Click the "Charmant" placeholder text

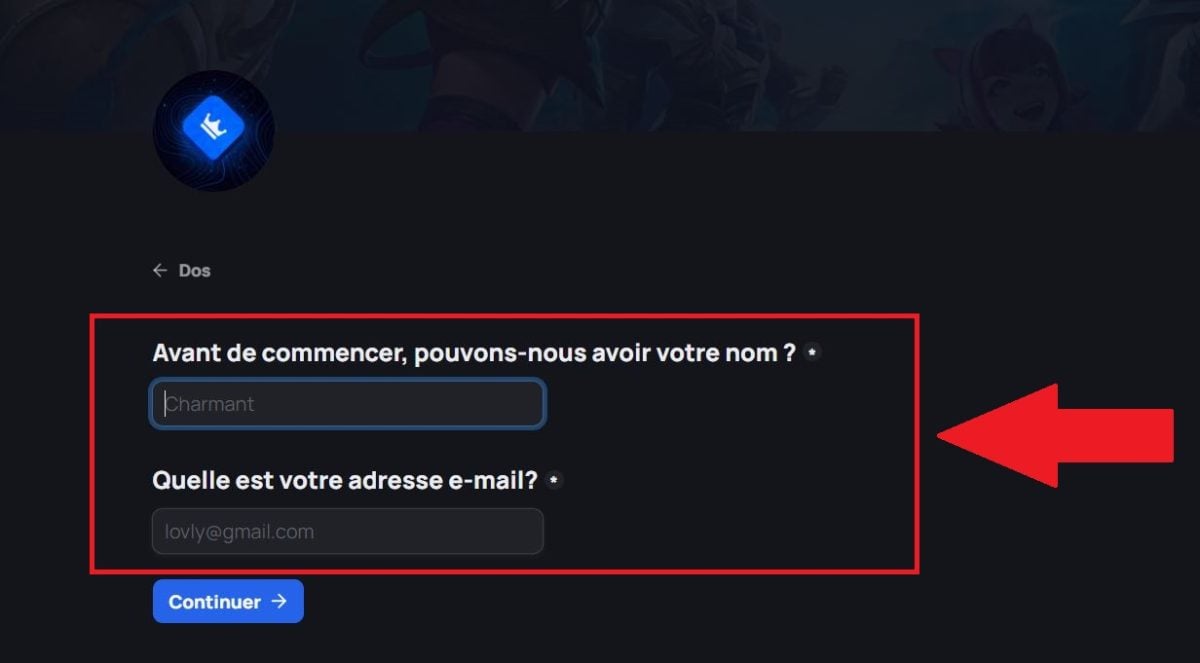[210, 404]
